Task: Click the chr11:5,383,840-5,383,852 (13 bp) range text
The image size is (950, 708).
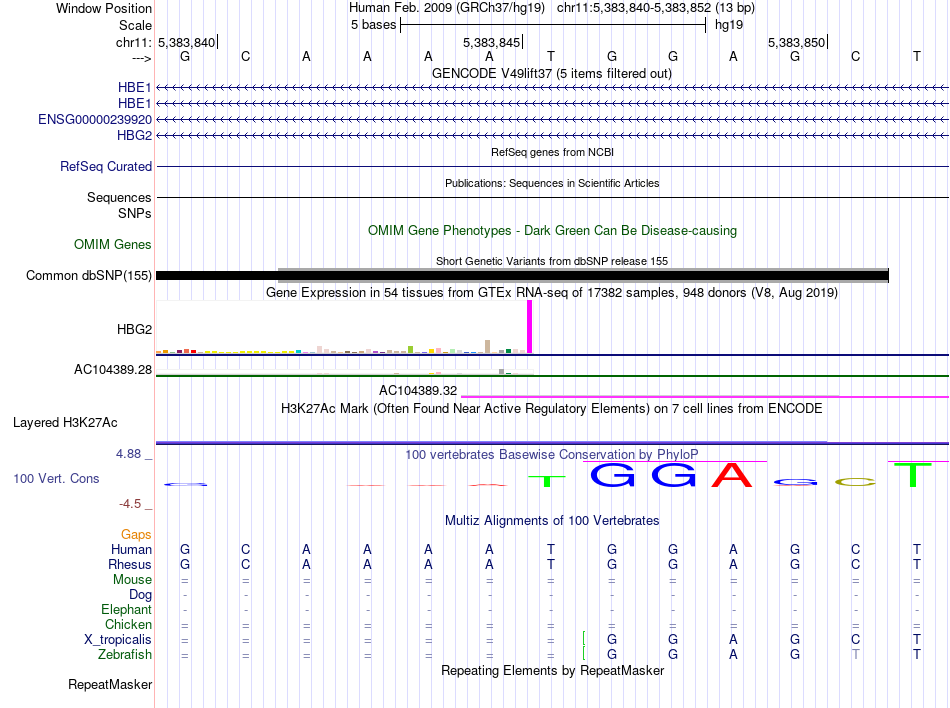Action: coord(656,8)
